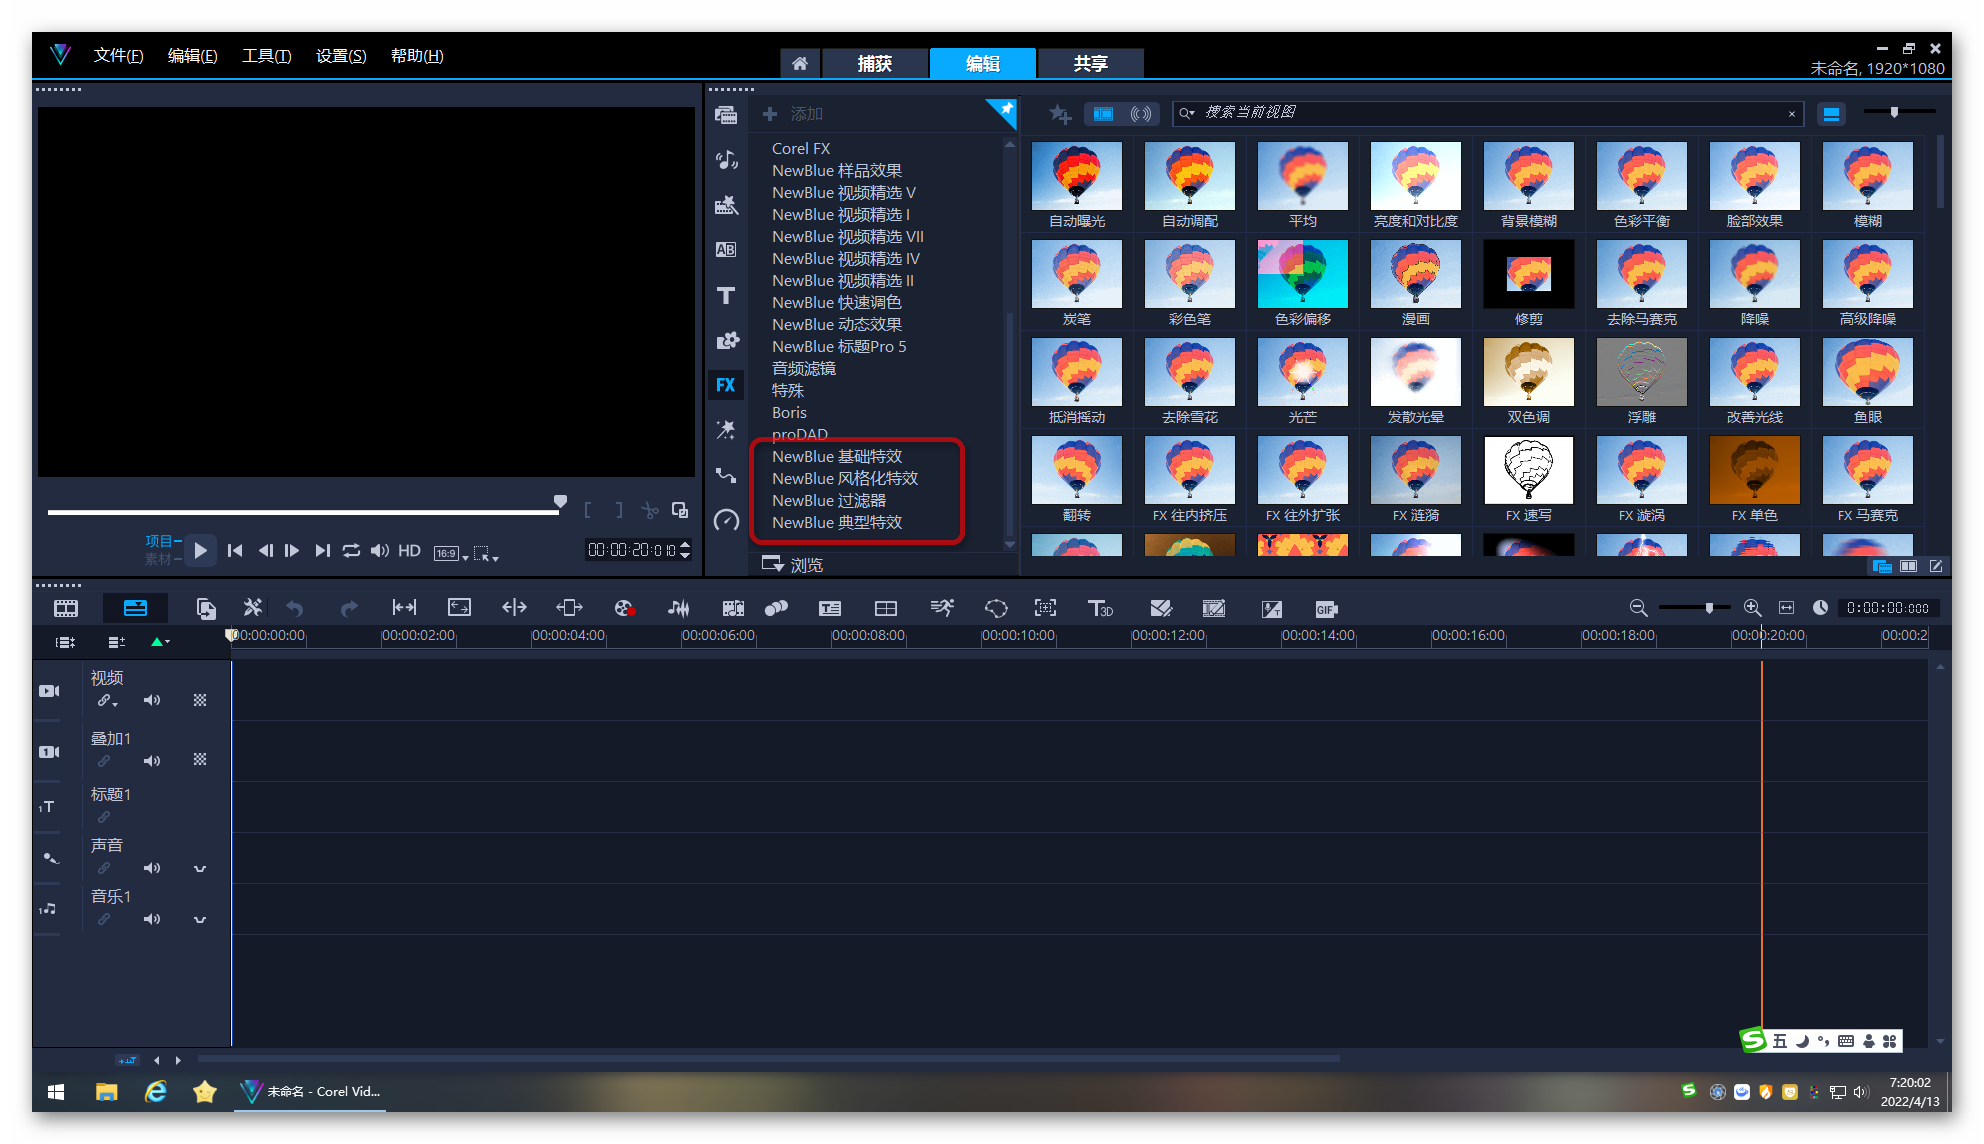This screenshot has height=1144, width=1984.
Task: Toggle transparency grid on 叠加1 track
Action: tap(200, 760)
